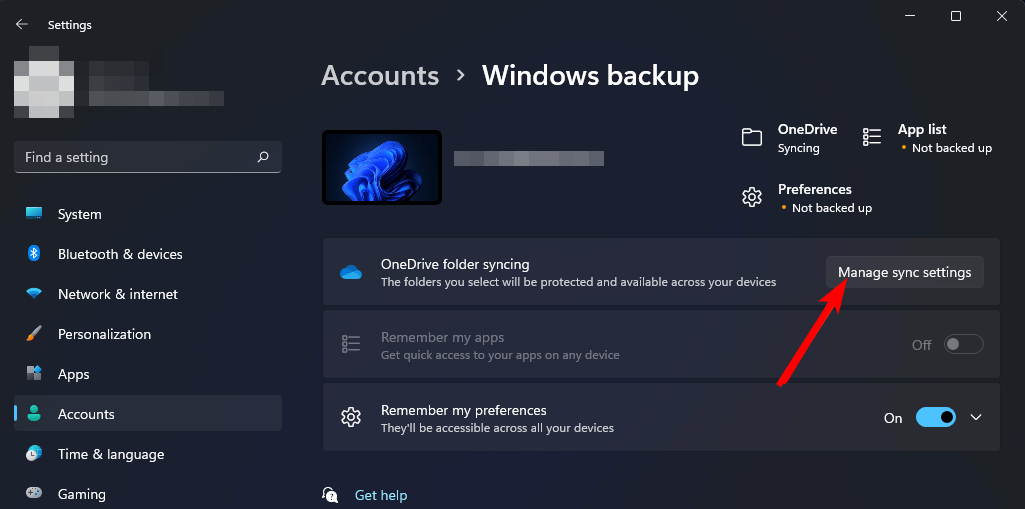Click the Remember my preferences gear icon

click(x=351, y=417)
